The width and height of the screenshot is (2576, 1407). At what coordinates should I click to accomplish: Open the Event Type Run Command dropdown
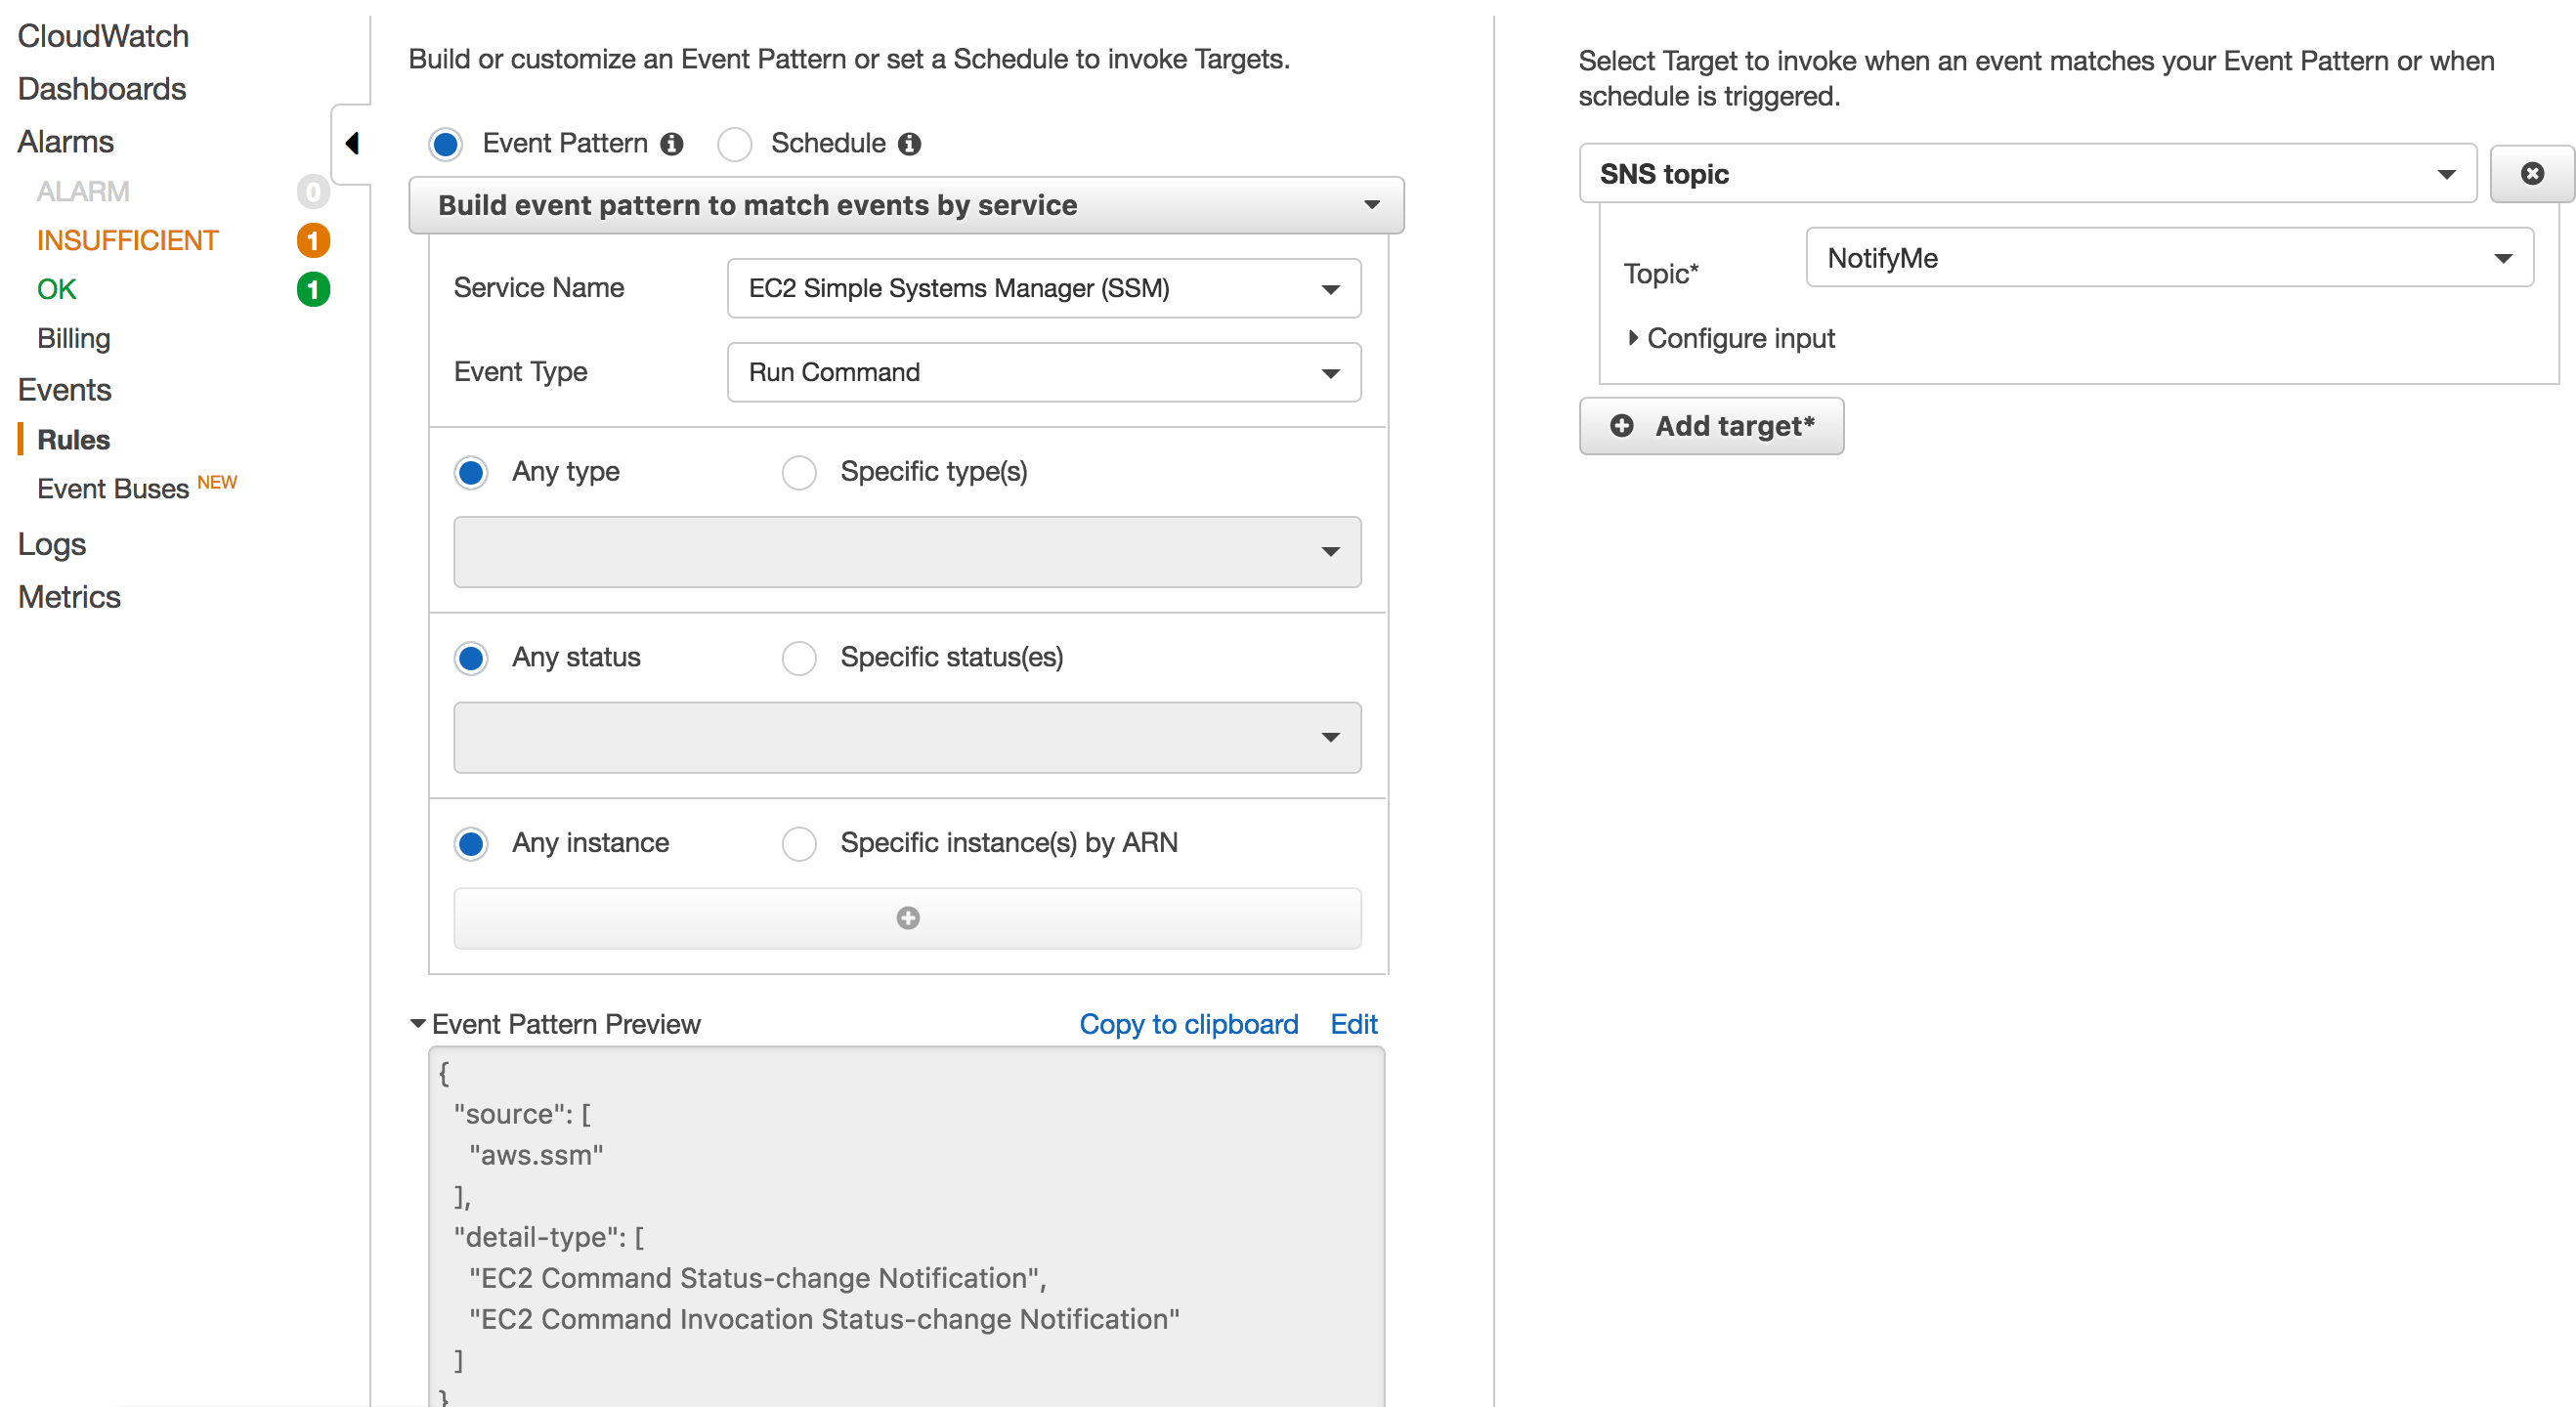pyautogui.click(x=1043, y=372)
